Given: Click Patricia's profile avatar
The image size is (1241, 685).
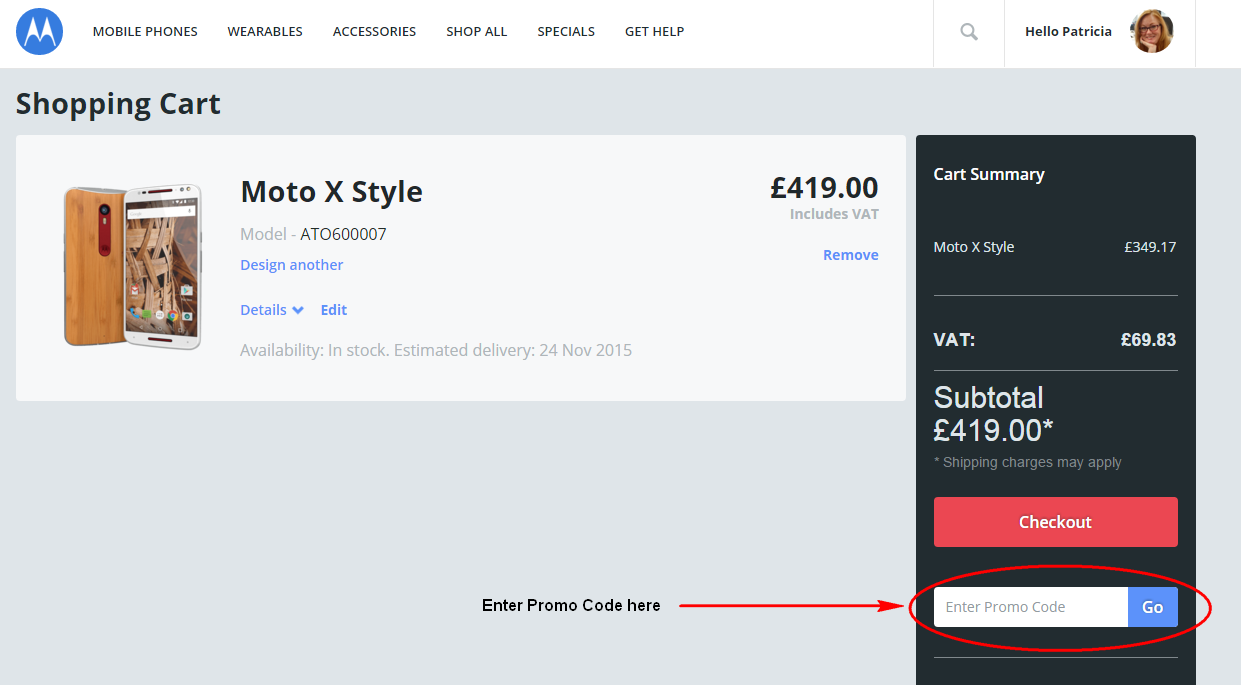Looking at the screenshot, I should tap(1151, 31).
